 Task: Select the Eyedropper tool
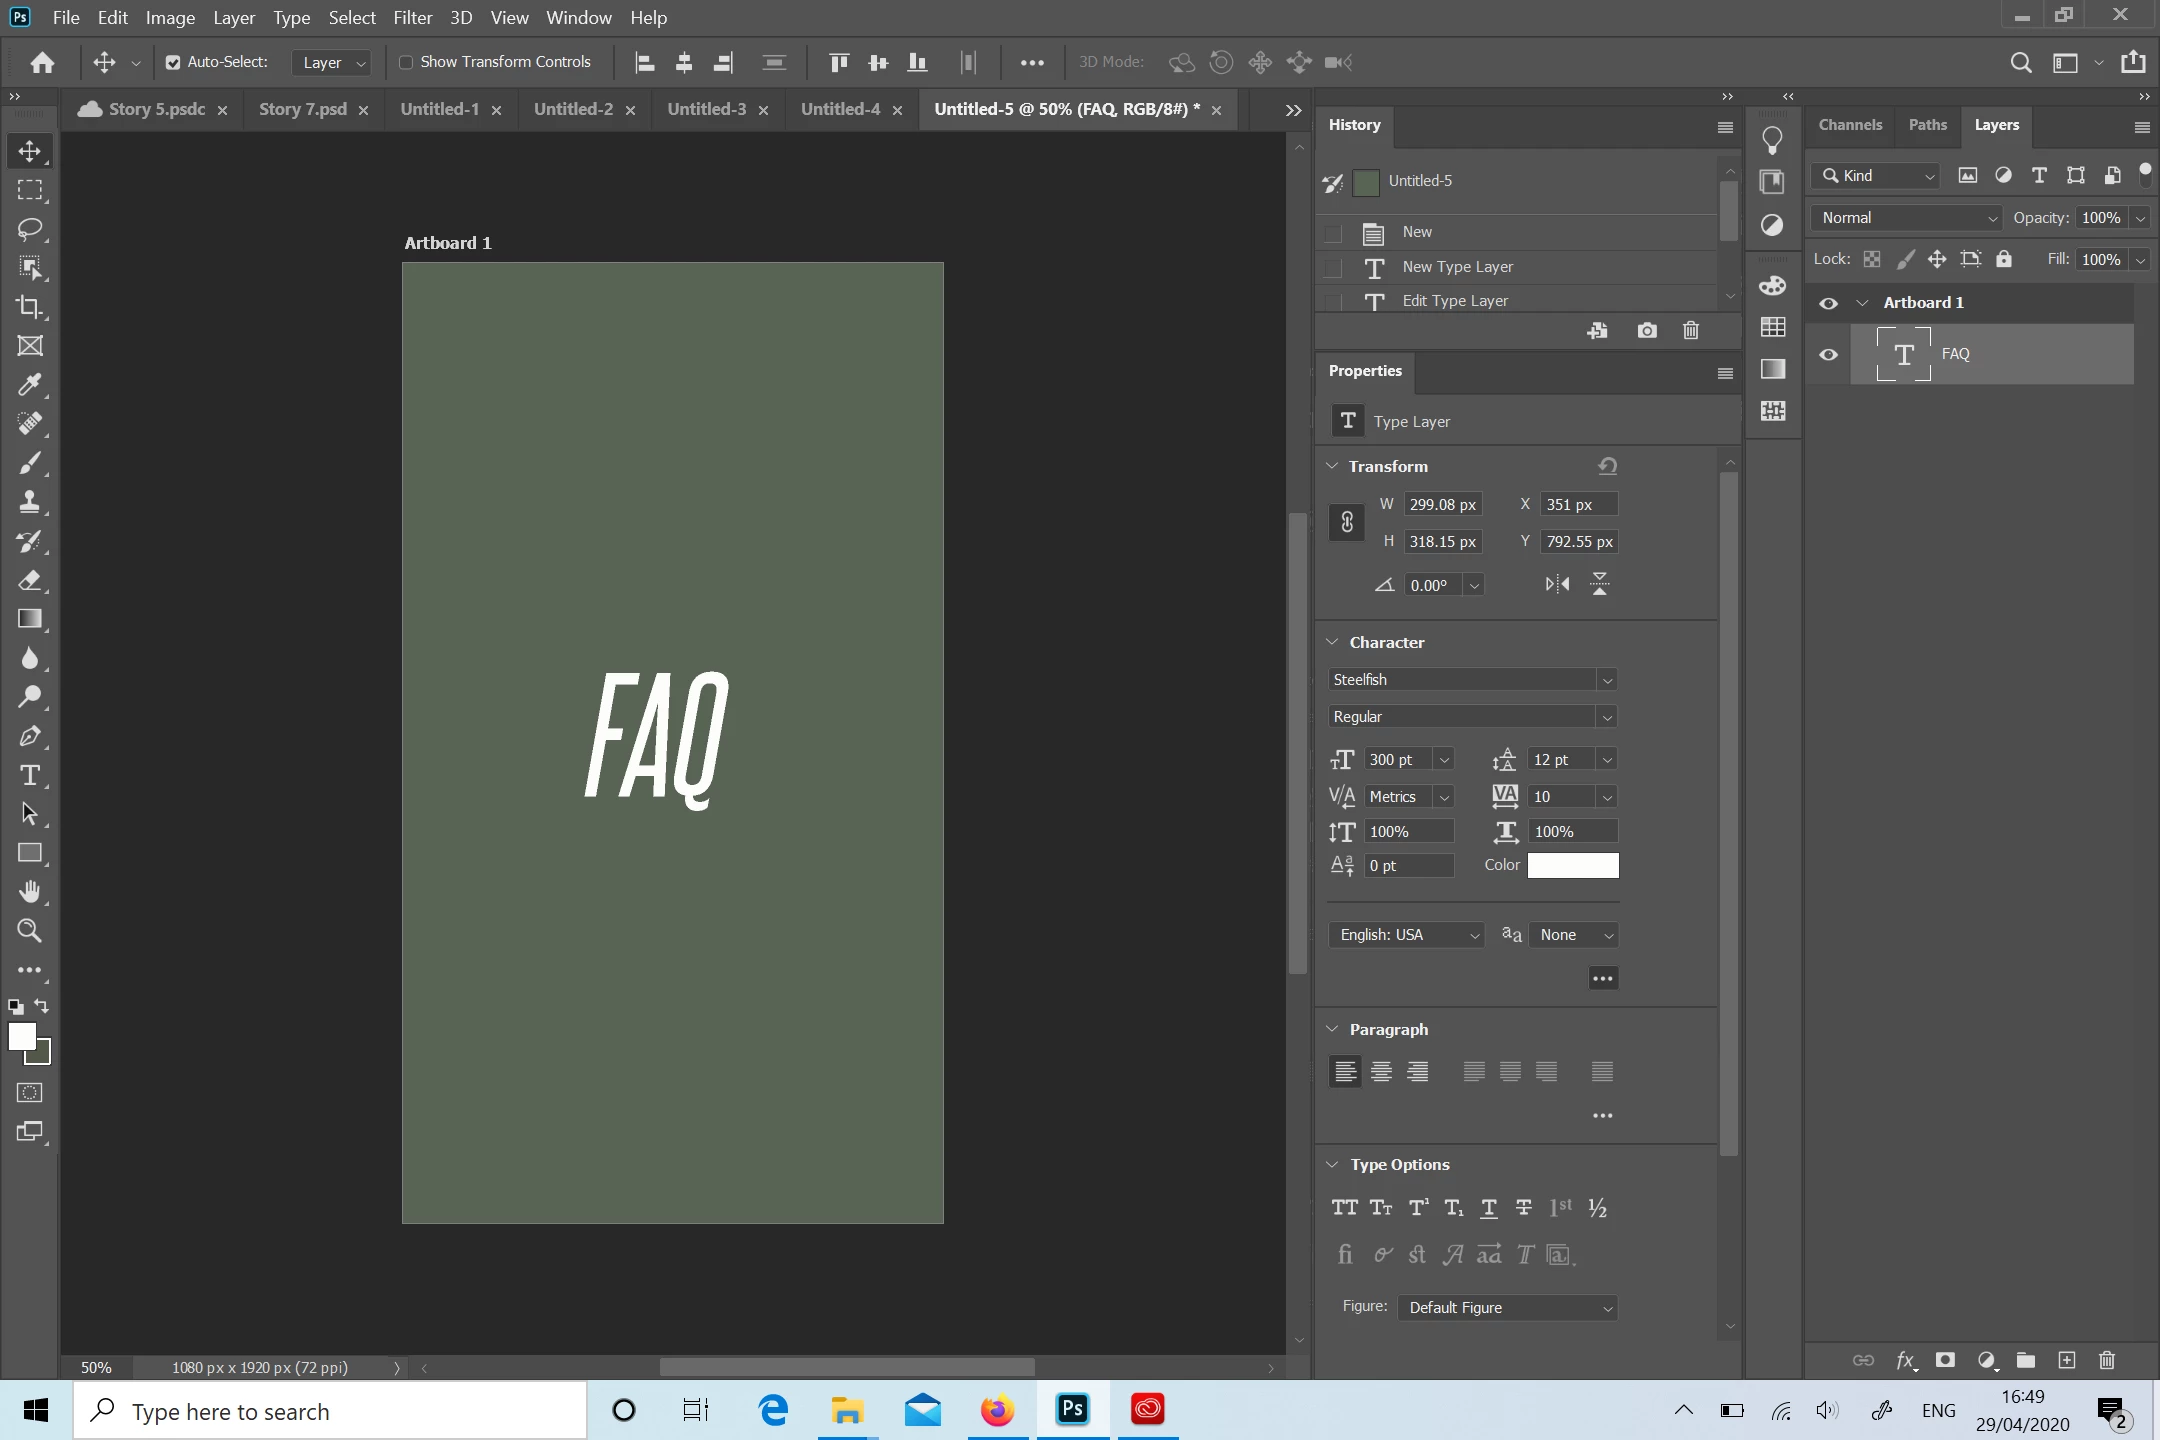pyautogui.click(x=30, y=385)
